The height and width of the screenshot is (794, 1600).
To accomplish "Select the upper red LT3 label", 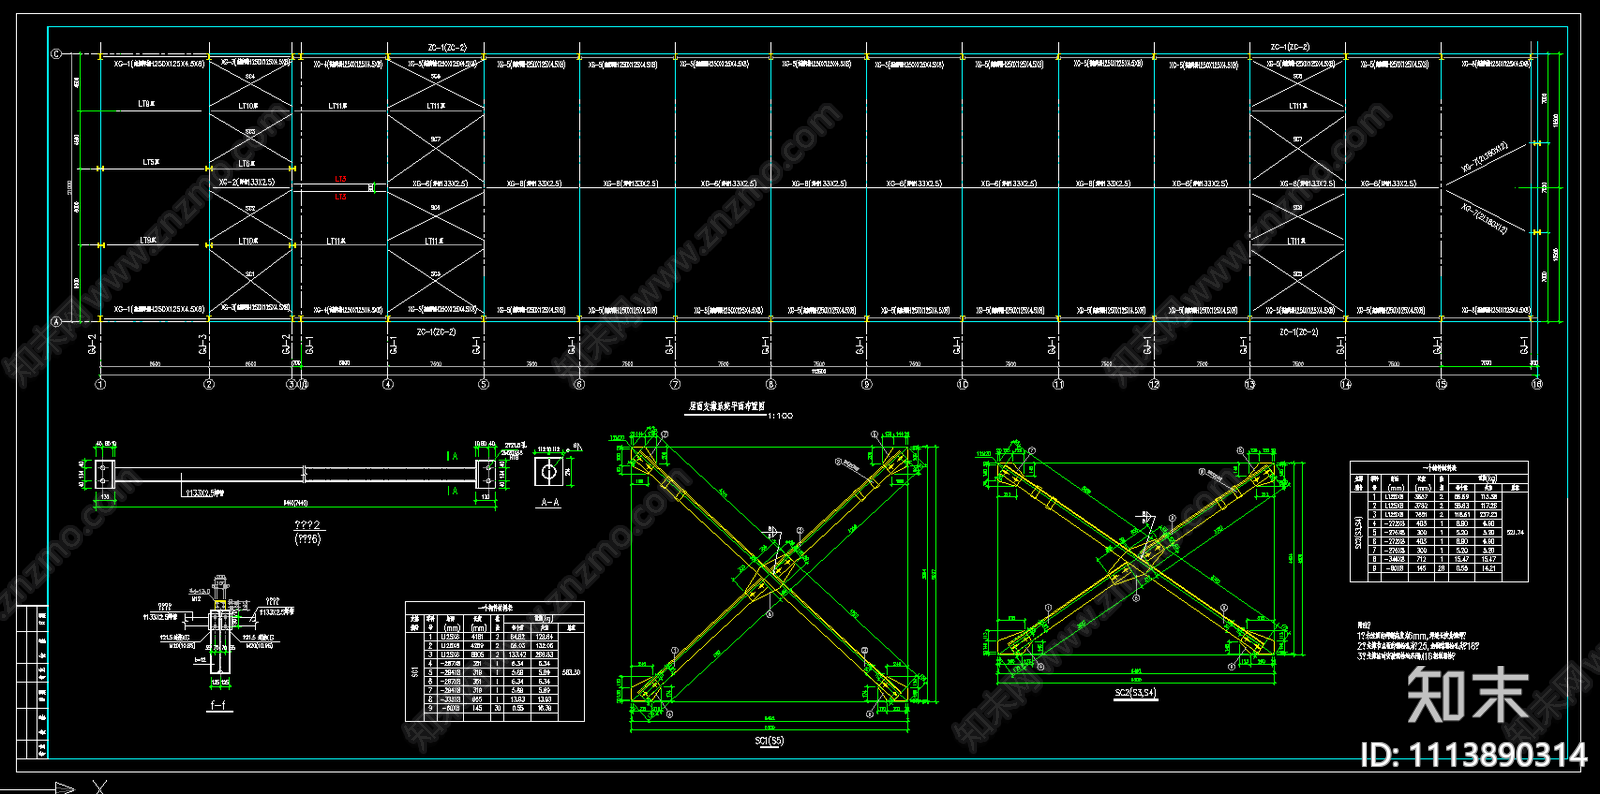I will 340,179.
